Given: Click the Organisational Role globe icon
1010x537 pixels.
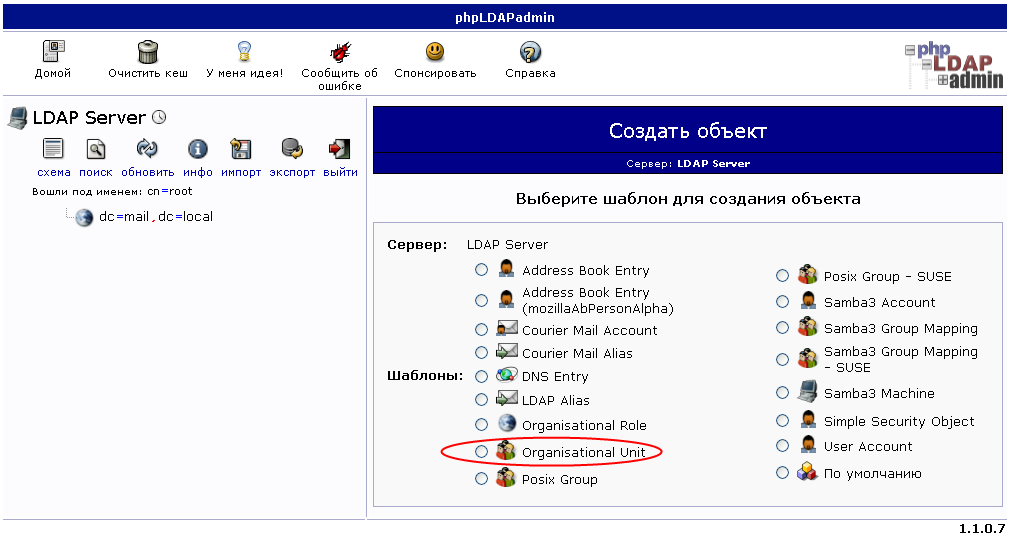Looking at the screenshot, I should (507, 423).
